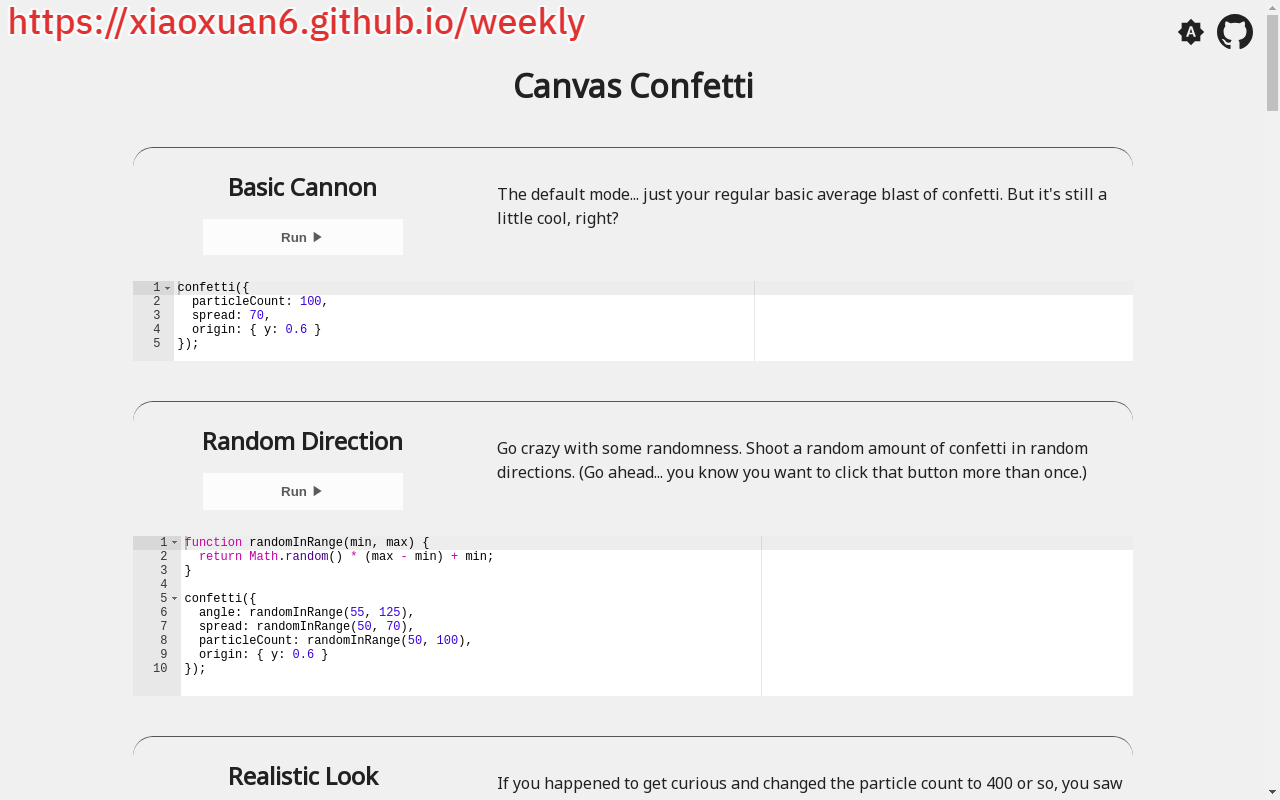Select line number 10 in Random Direction gutter

pyautogui.click(x=160, y=669)
